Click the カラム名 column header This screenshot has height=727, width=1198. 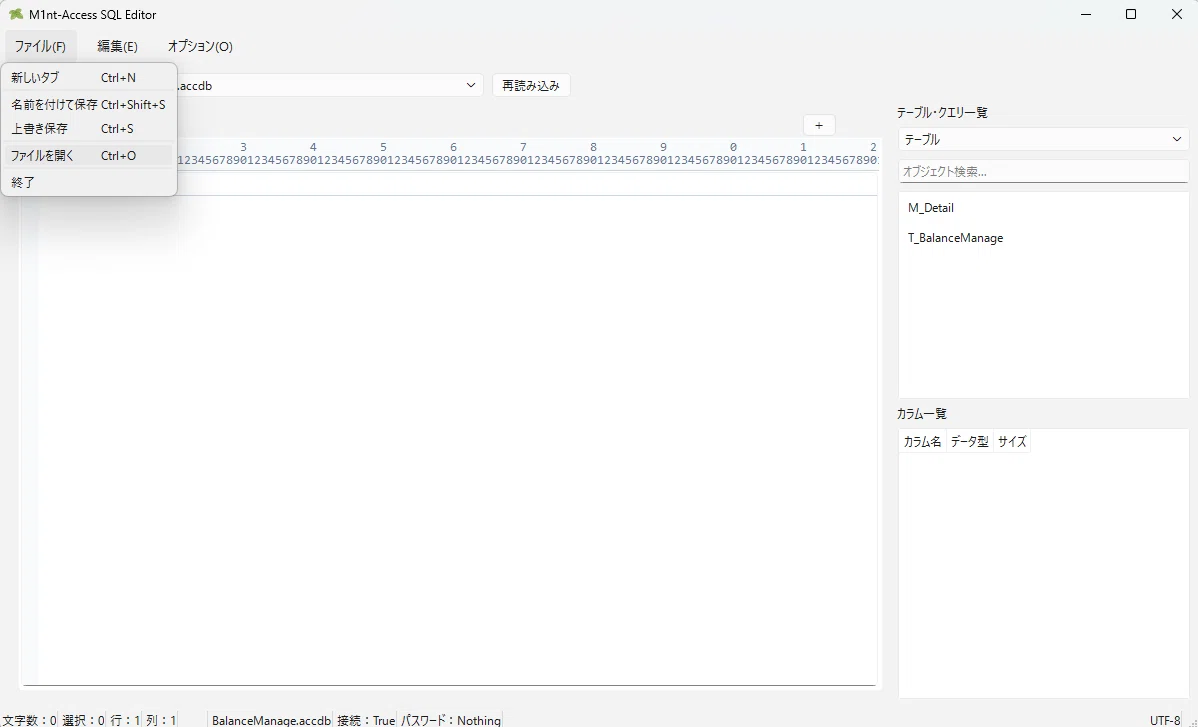coord(922,441)
